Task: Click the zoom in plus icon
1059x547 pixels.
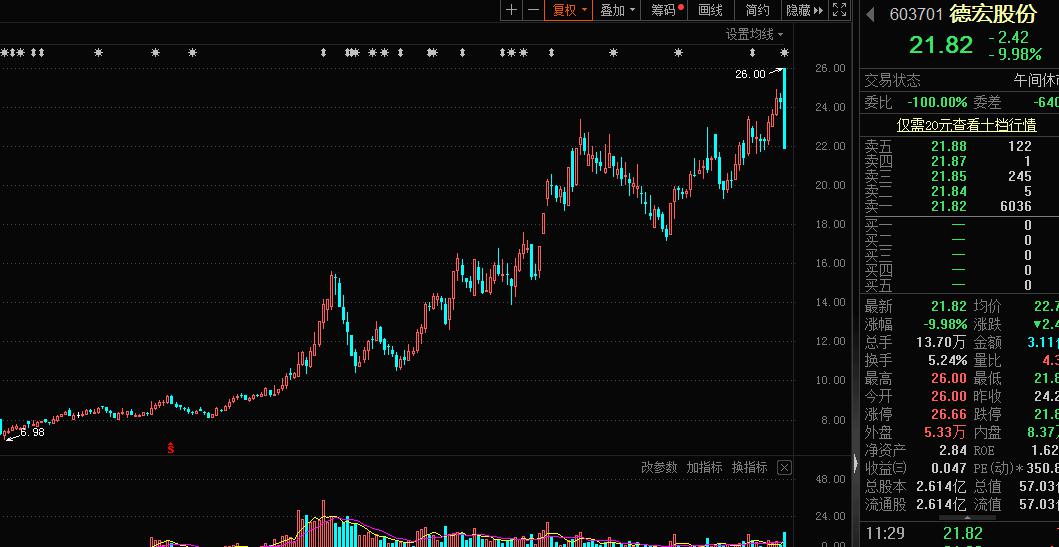Action: click(511, 10)
